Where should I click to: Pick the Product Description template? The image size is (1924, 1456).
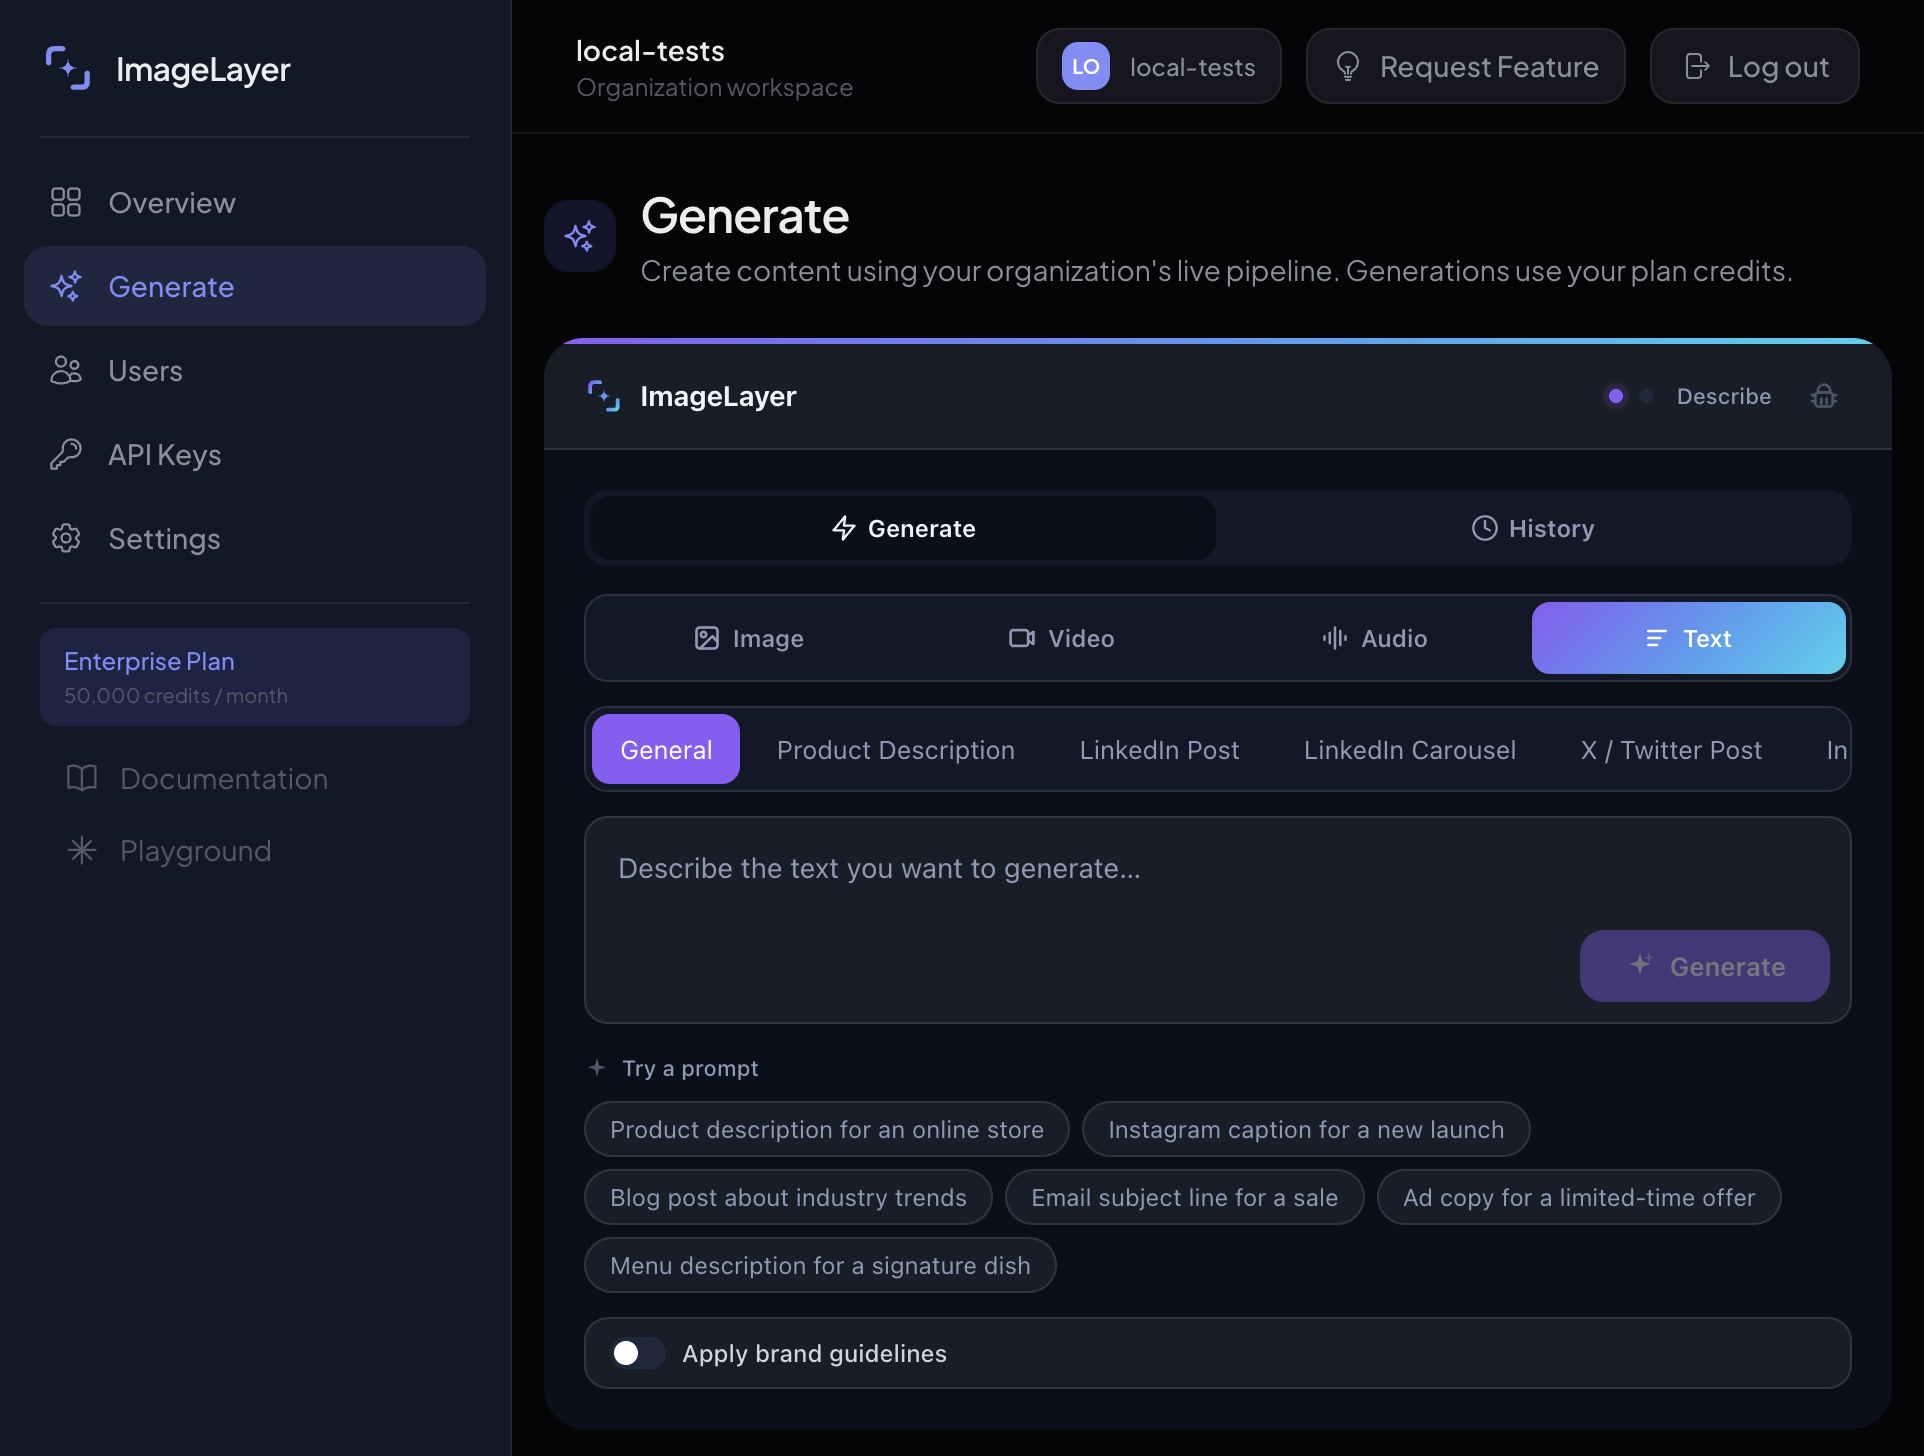(x=896, y=750)
